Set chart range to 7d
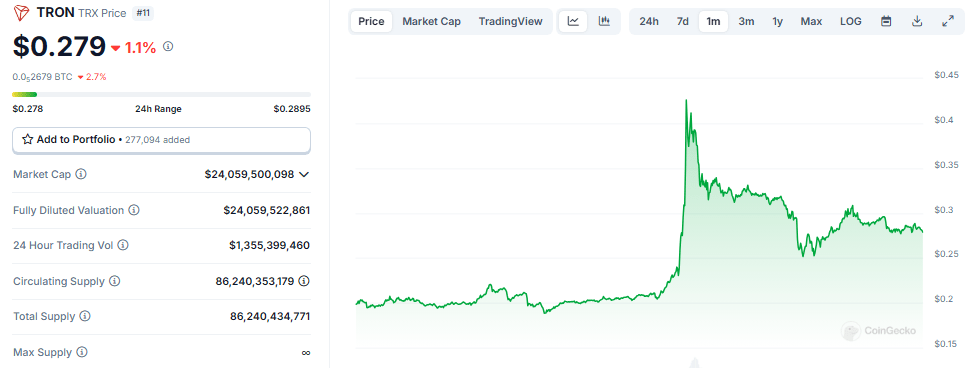Screen dimensions: 977x368 pyautogui.click(x=683, y=21)
